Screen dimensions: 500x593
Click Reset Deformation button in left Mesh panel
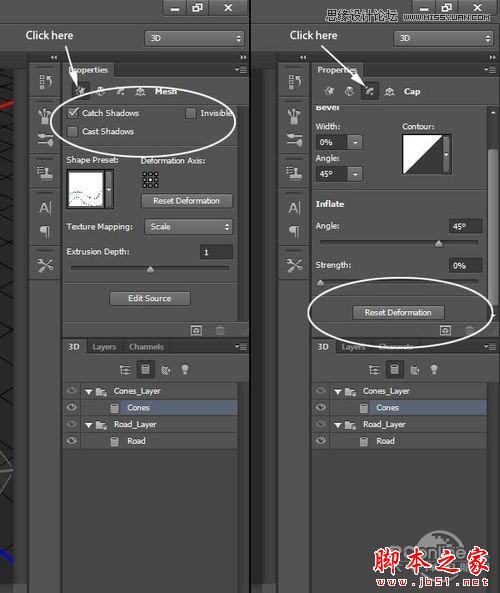[187, 201]
